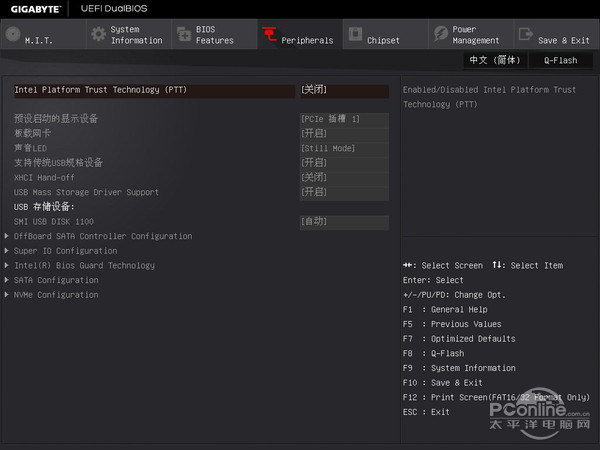Viewport: 600px width, 450px height.
Task: Expand Intel(R) Bios Guard Technology arrow
Action: (7, 265)
